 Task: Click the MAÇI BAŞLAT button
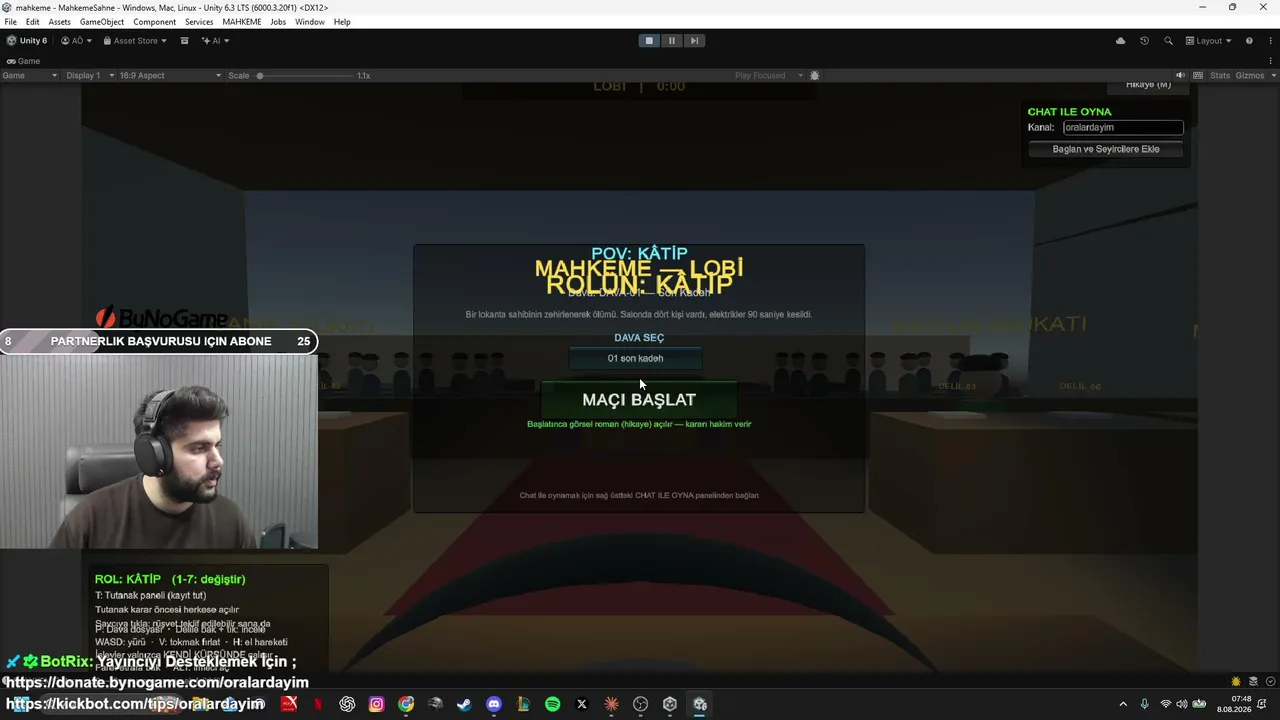pyautogui.click(x=639, y=399)
